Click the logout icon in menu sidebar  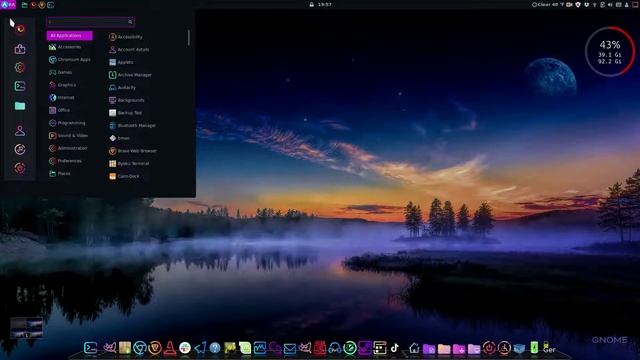(x=20, y=149)
